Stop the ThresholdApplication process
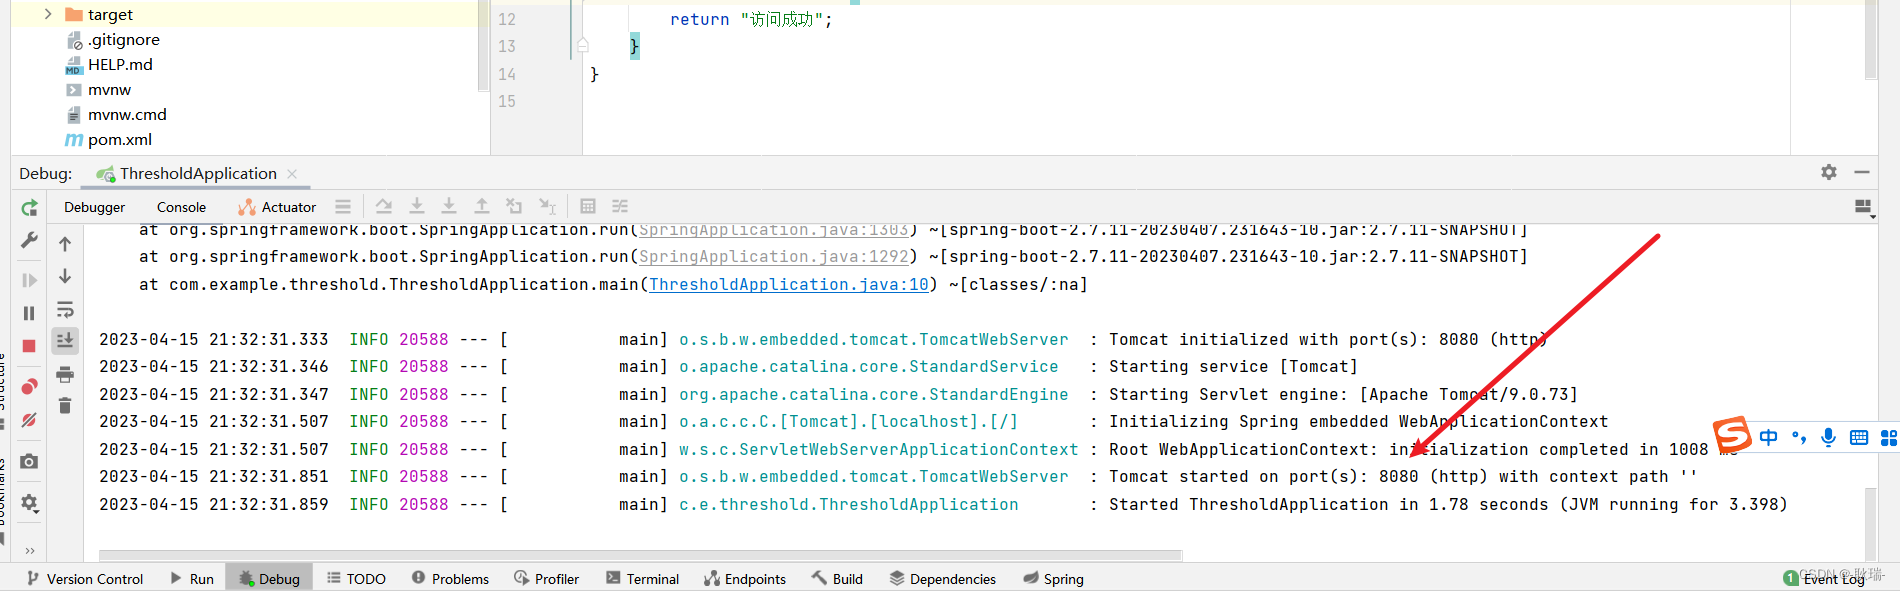The image size is (1900, 591). (29, 346)
